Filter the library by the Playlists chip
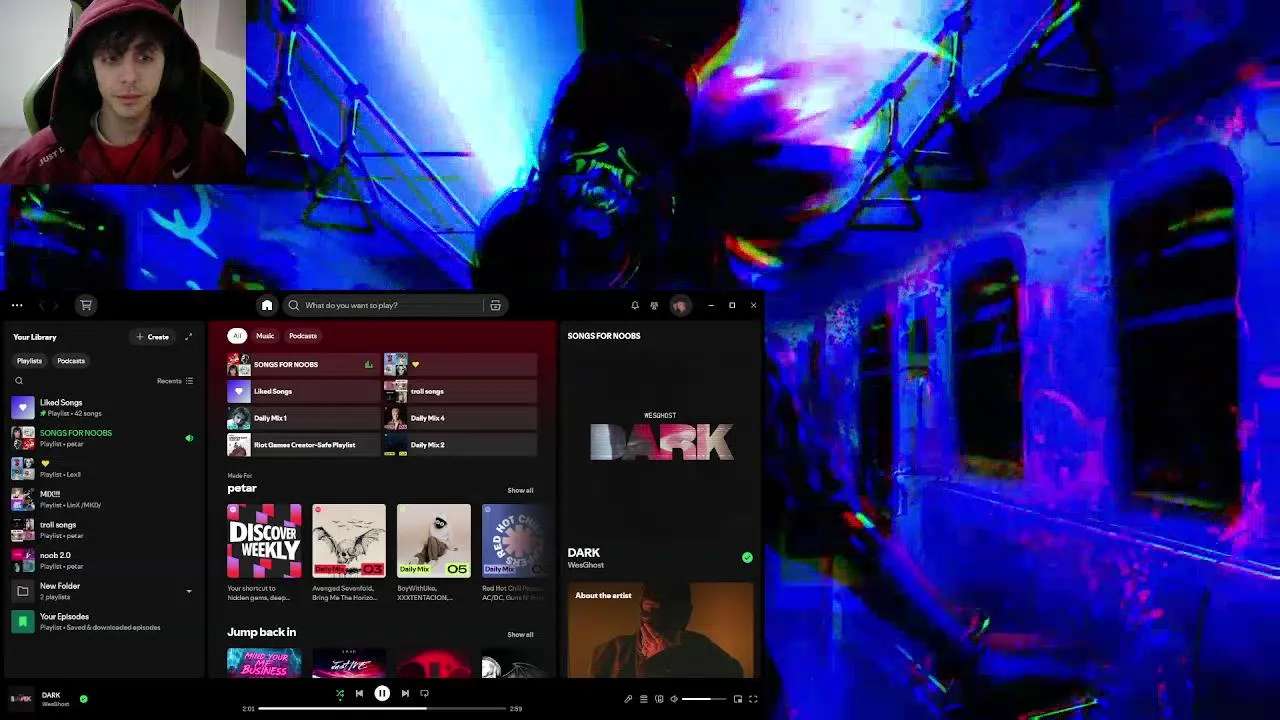 click(x=29, y=361)
